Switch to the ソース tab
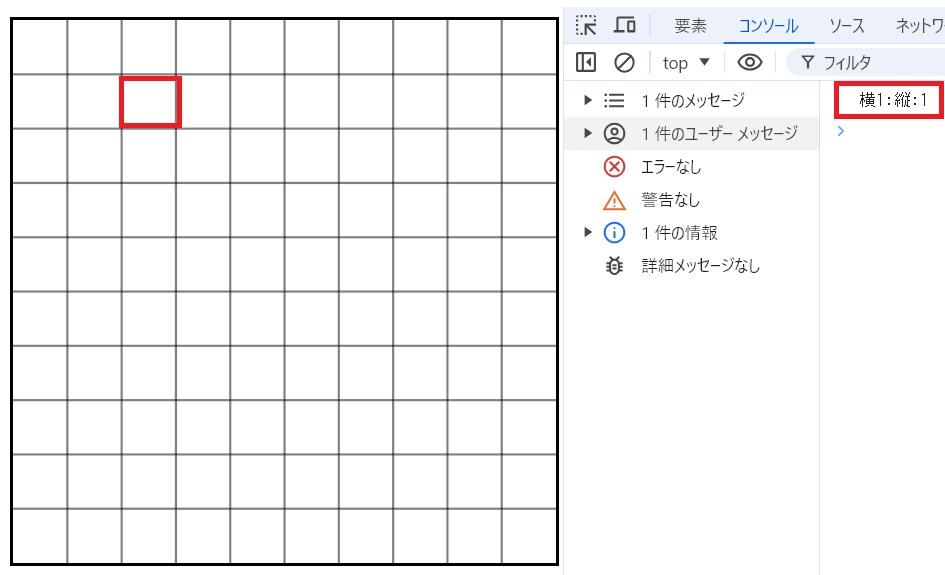The width and height of the screenshot is (945, 575). (847, 26)
